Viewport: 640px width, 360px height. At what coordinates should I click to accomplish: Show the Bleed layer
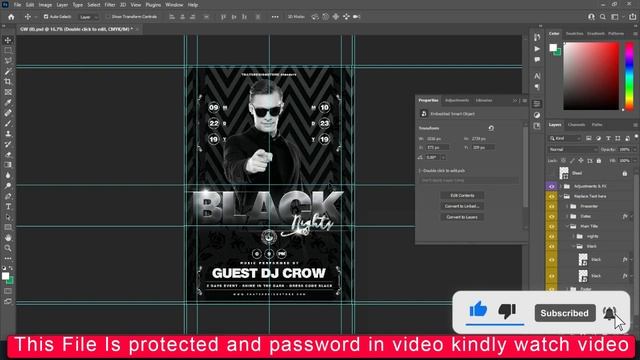[551, 173]
